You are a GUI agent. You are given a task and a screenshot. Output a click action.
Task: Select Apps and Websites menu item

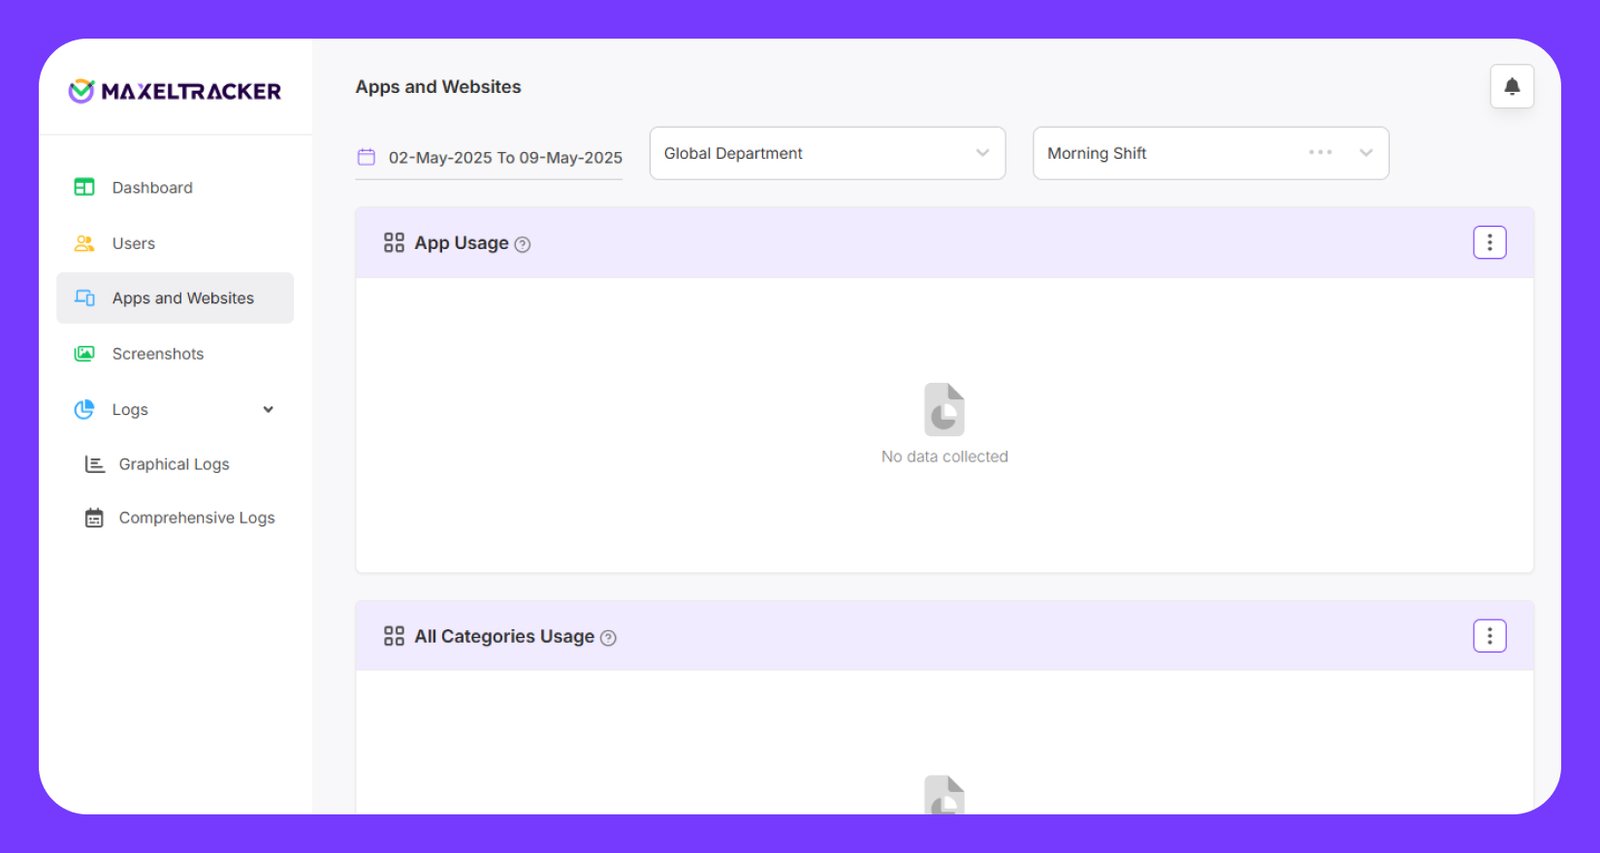point(183,298)
